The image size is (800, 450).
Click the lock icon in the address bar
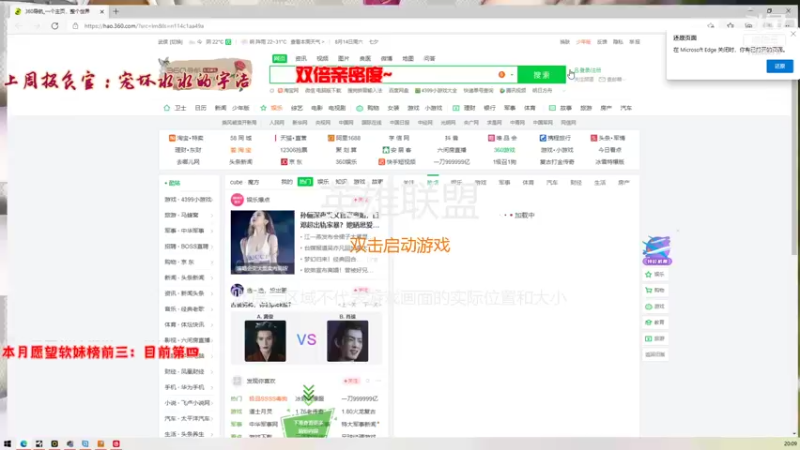[x=76, y=26]
